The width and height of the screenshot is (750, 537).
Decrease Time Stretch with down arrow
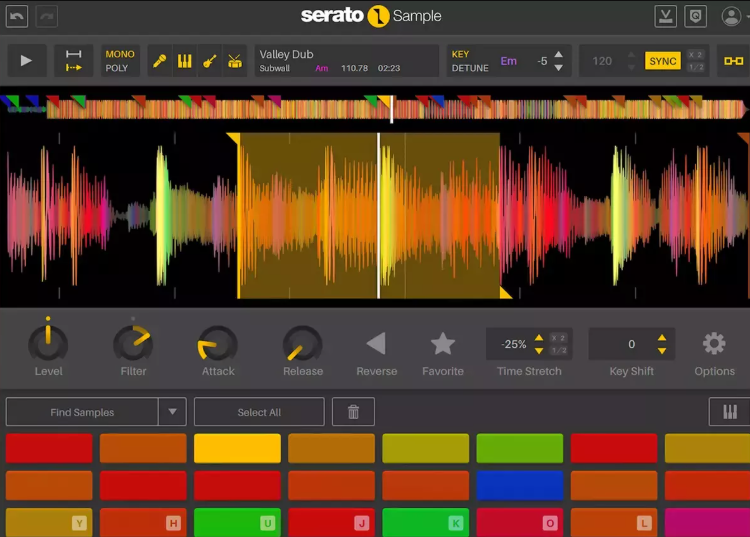[x=539, y=351]
